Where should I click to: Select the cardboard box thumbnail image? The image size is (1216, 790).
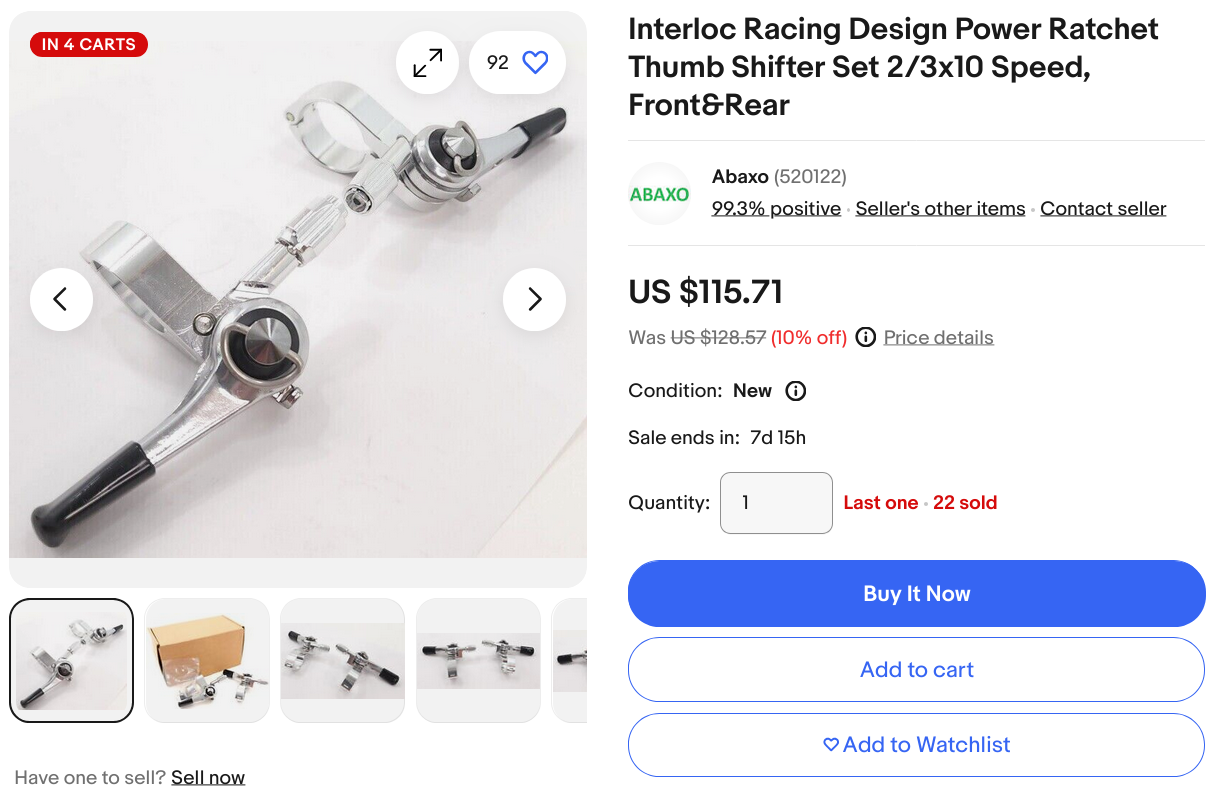point(207,660)
